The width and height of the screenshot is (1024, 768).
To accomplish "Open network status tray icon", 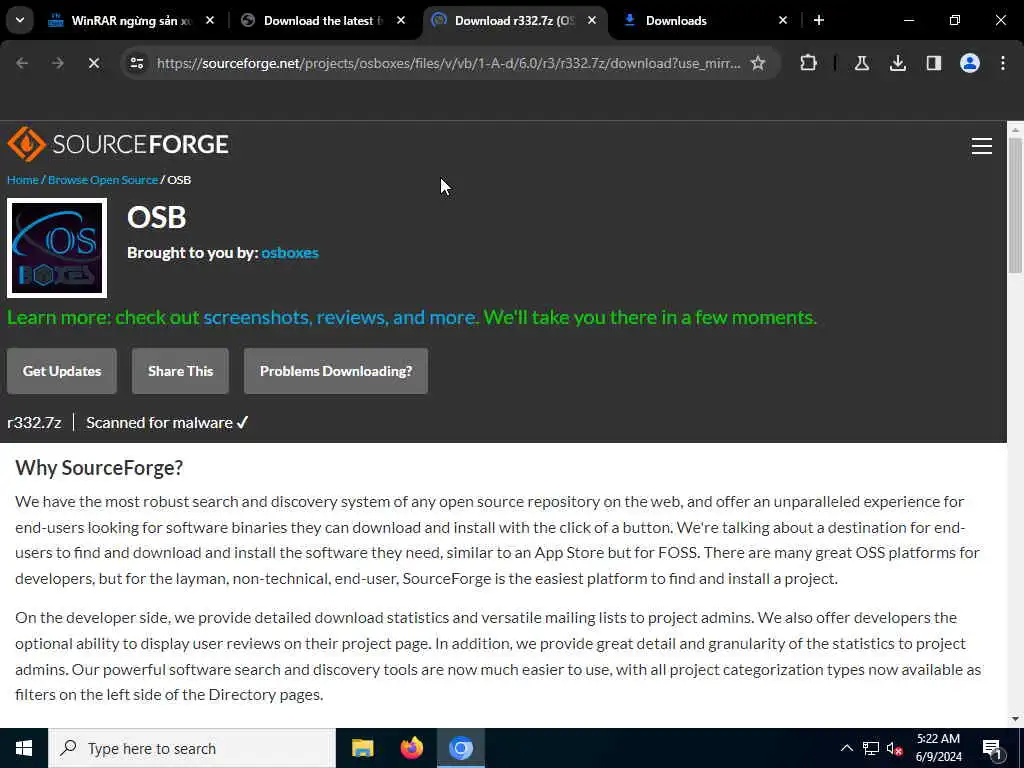I will (871, 748).
